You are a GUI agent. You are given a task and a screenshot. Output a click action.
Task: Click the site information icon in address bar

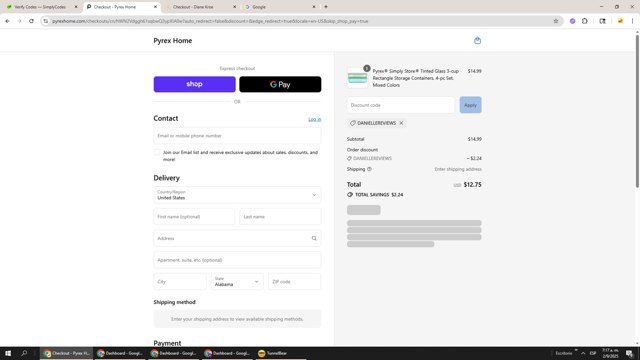46,21
